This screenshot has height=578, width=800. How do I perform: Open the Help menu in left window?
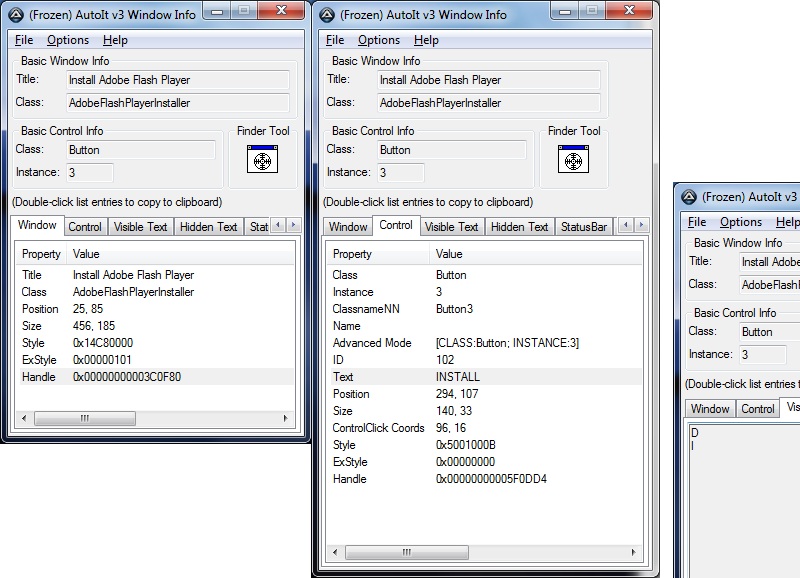(x=115, y=40)
